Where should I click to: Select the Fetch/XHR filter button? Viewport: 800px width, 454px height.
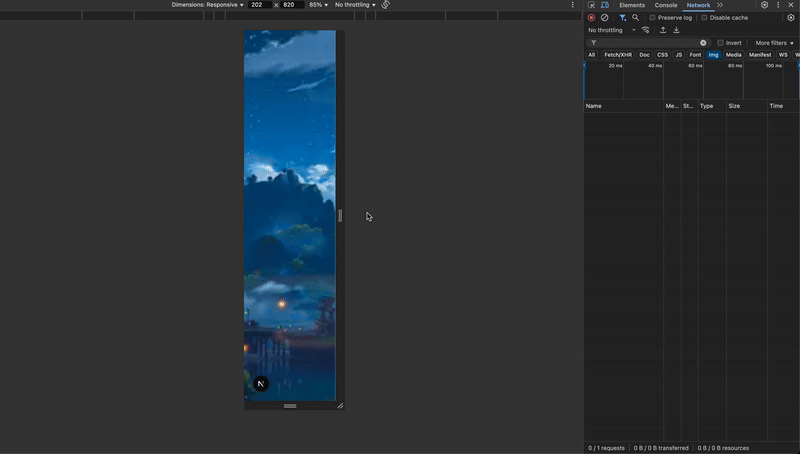617,55
